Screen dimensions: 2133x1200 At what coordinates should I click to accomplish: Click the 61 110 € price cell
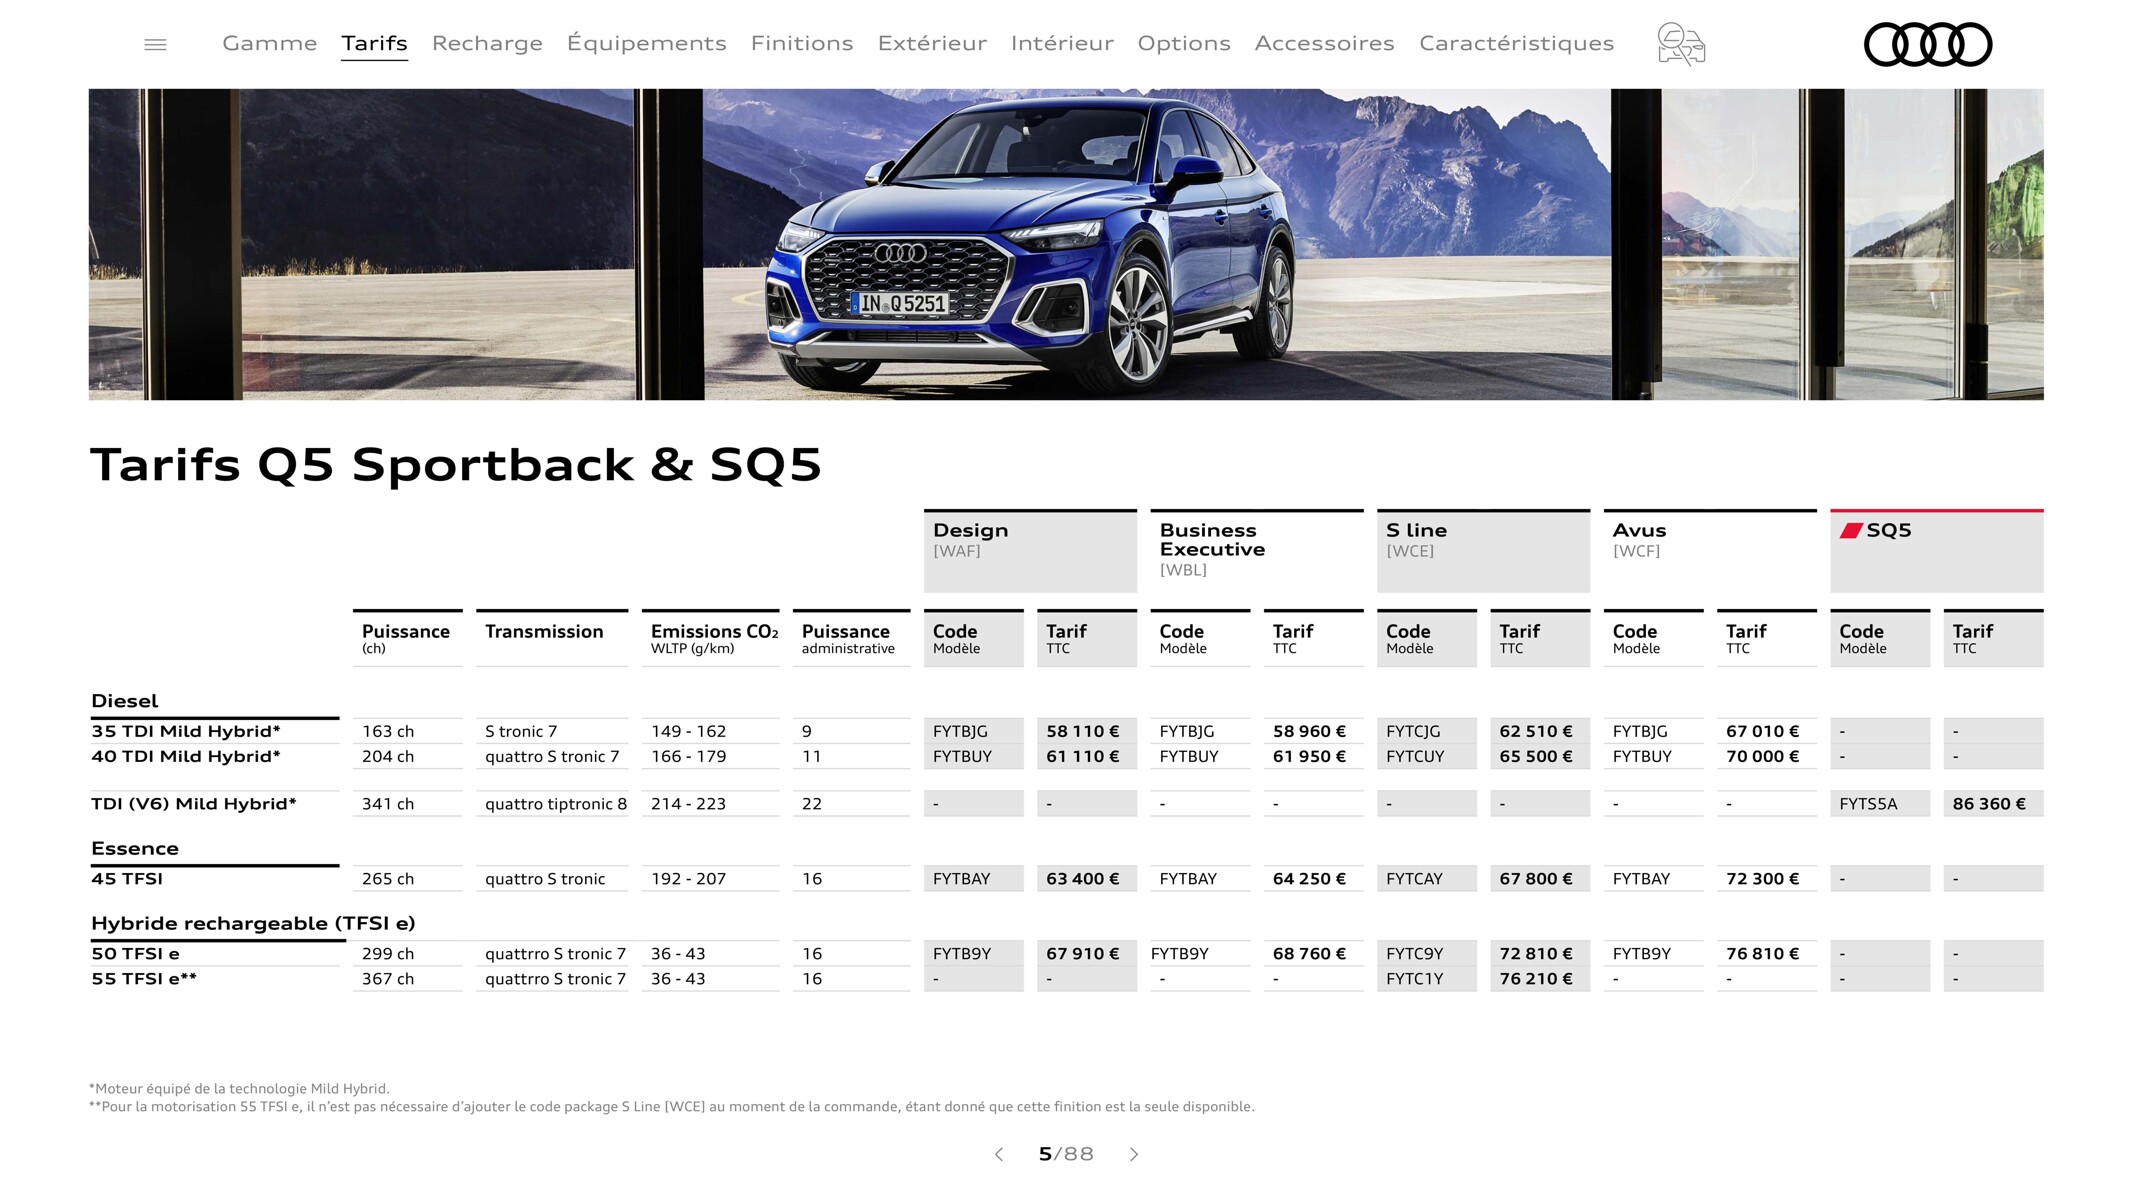click(x=1083, y=756)
